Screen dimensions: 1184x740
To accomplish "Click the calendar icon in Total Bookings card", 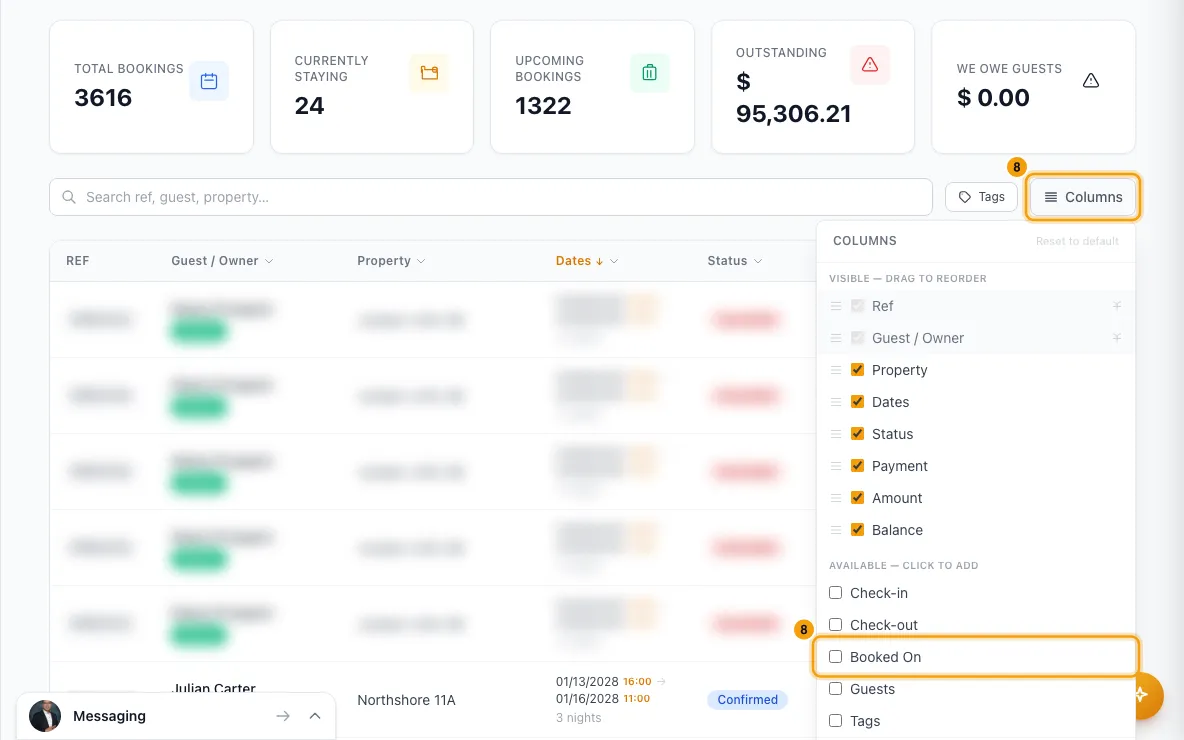I will pos(209,81).
